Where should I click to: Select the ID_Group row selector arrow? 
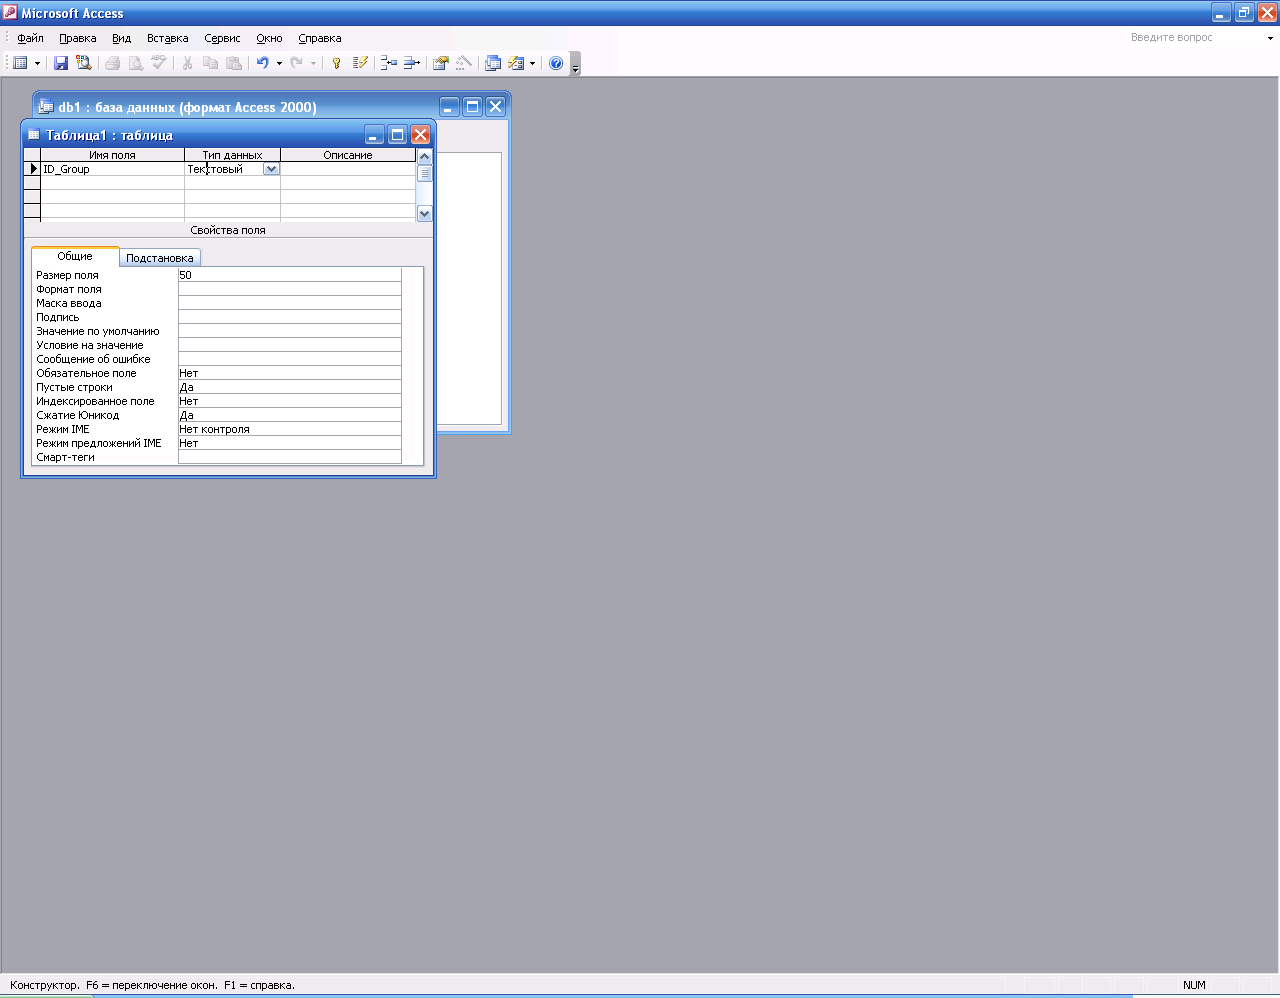32,169
